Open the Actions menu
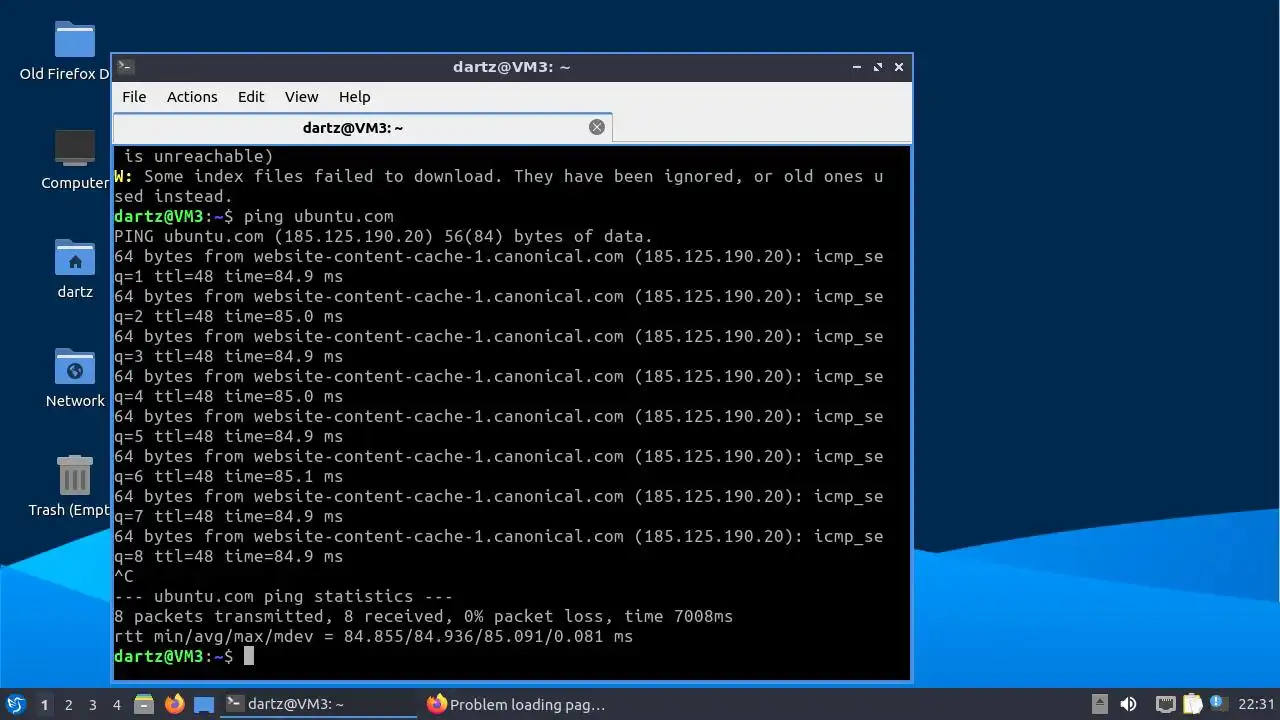 click(192, 97)
